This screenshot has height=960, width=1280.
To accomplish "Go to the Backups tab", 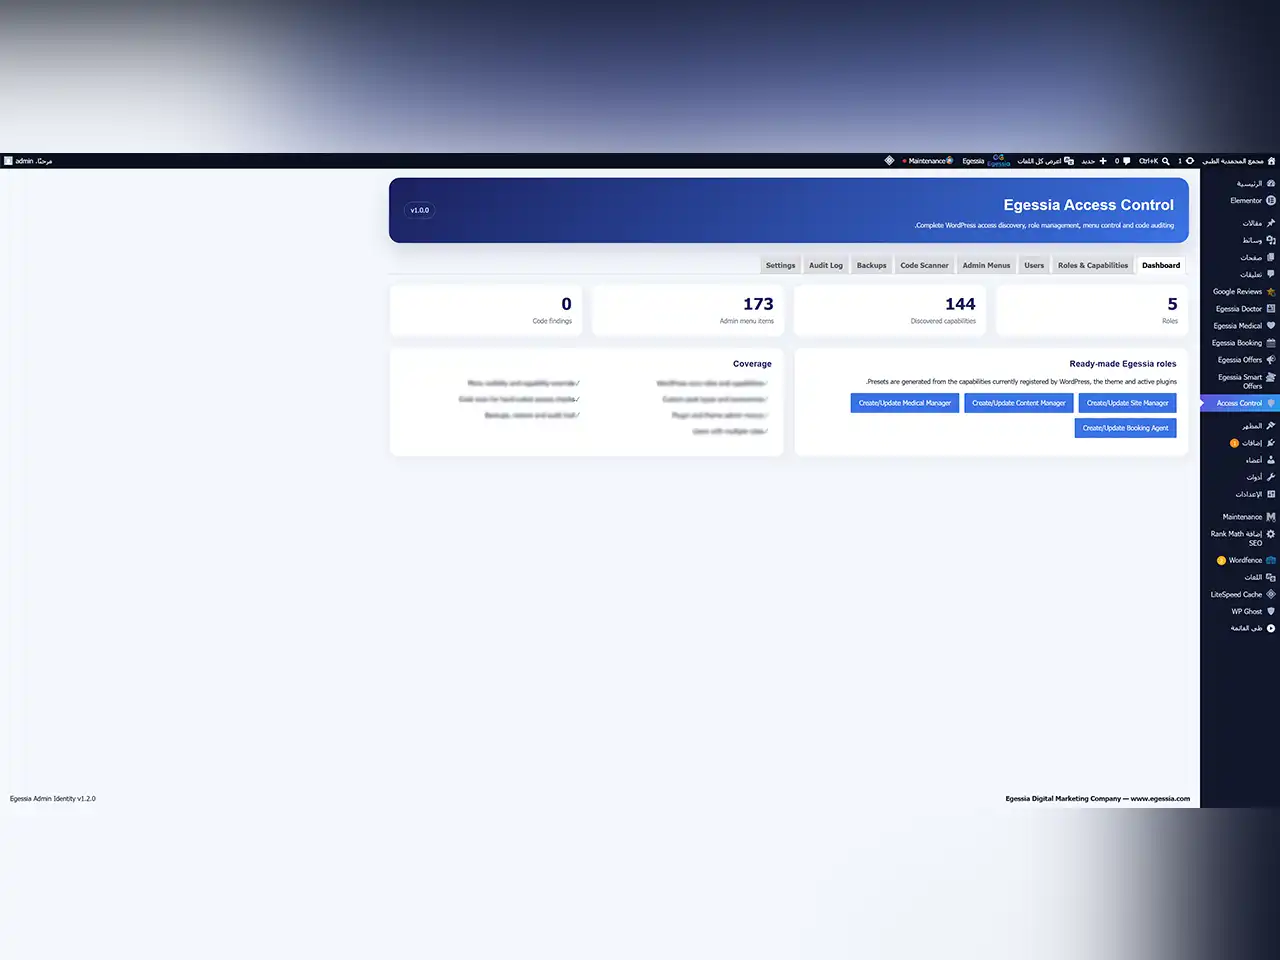I will pos(871,265).
